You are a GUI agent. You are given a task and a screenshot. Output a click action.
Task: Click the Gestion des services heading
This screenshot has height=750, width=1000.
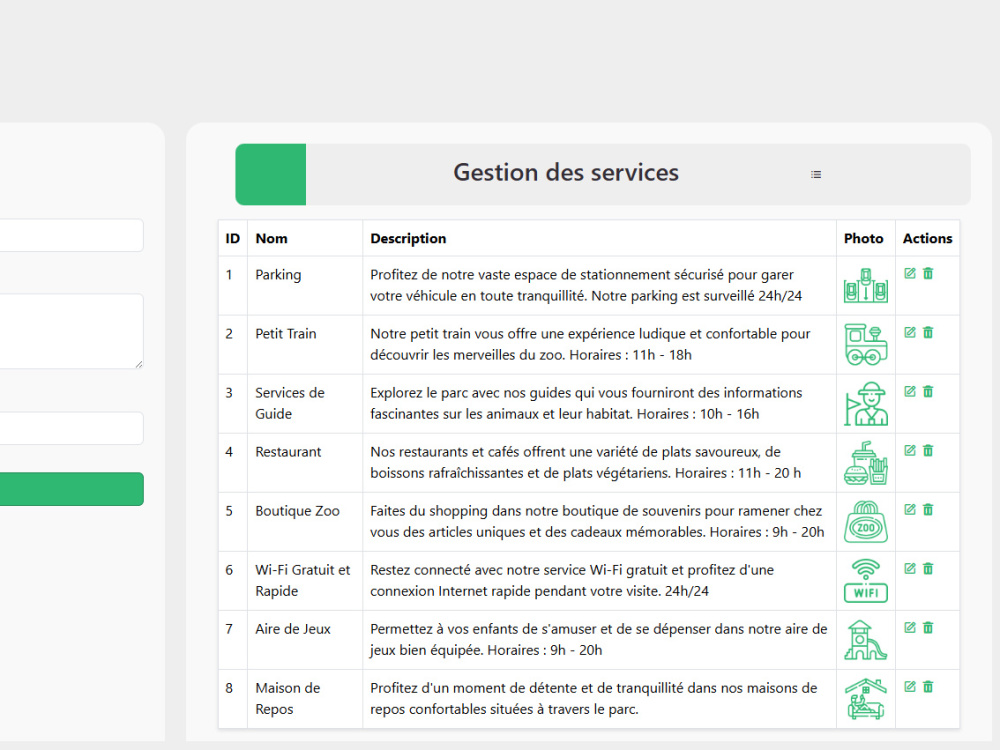[566, 173]
